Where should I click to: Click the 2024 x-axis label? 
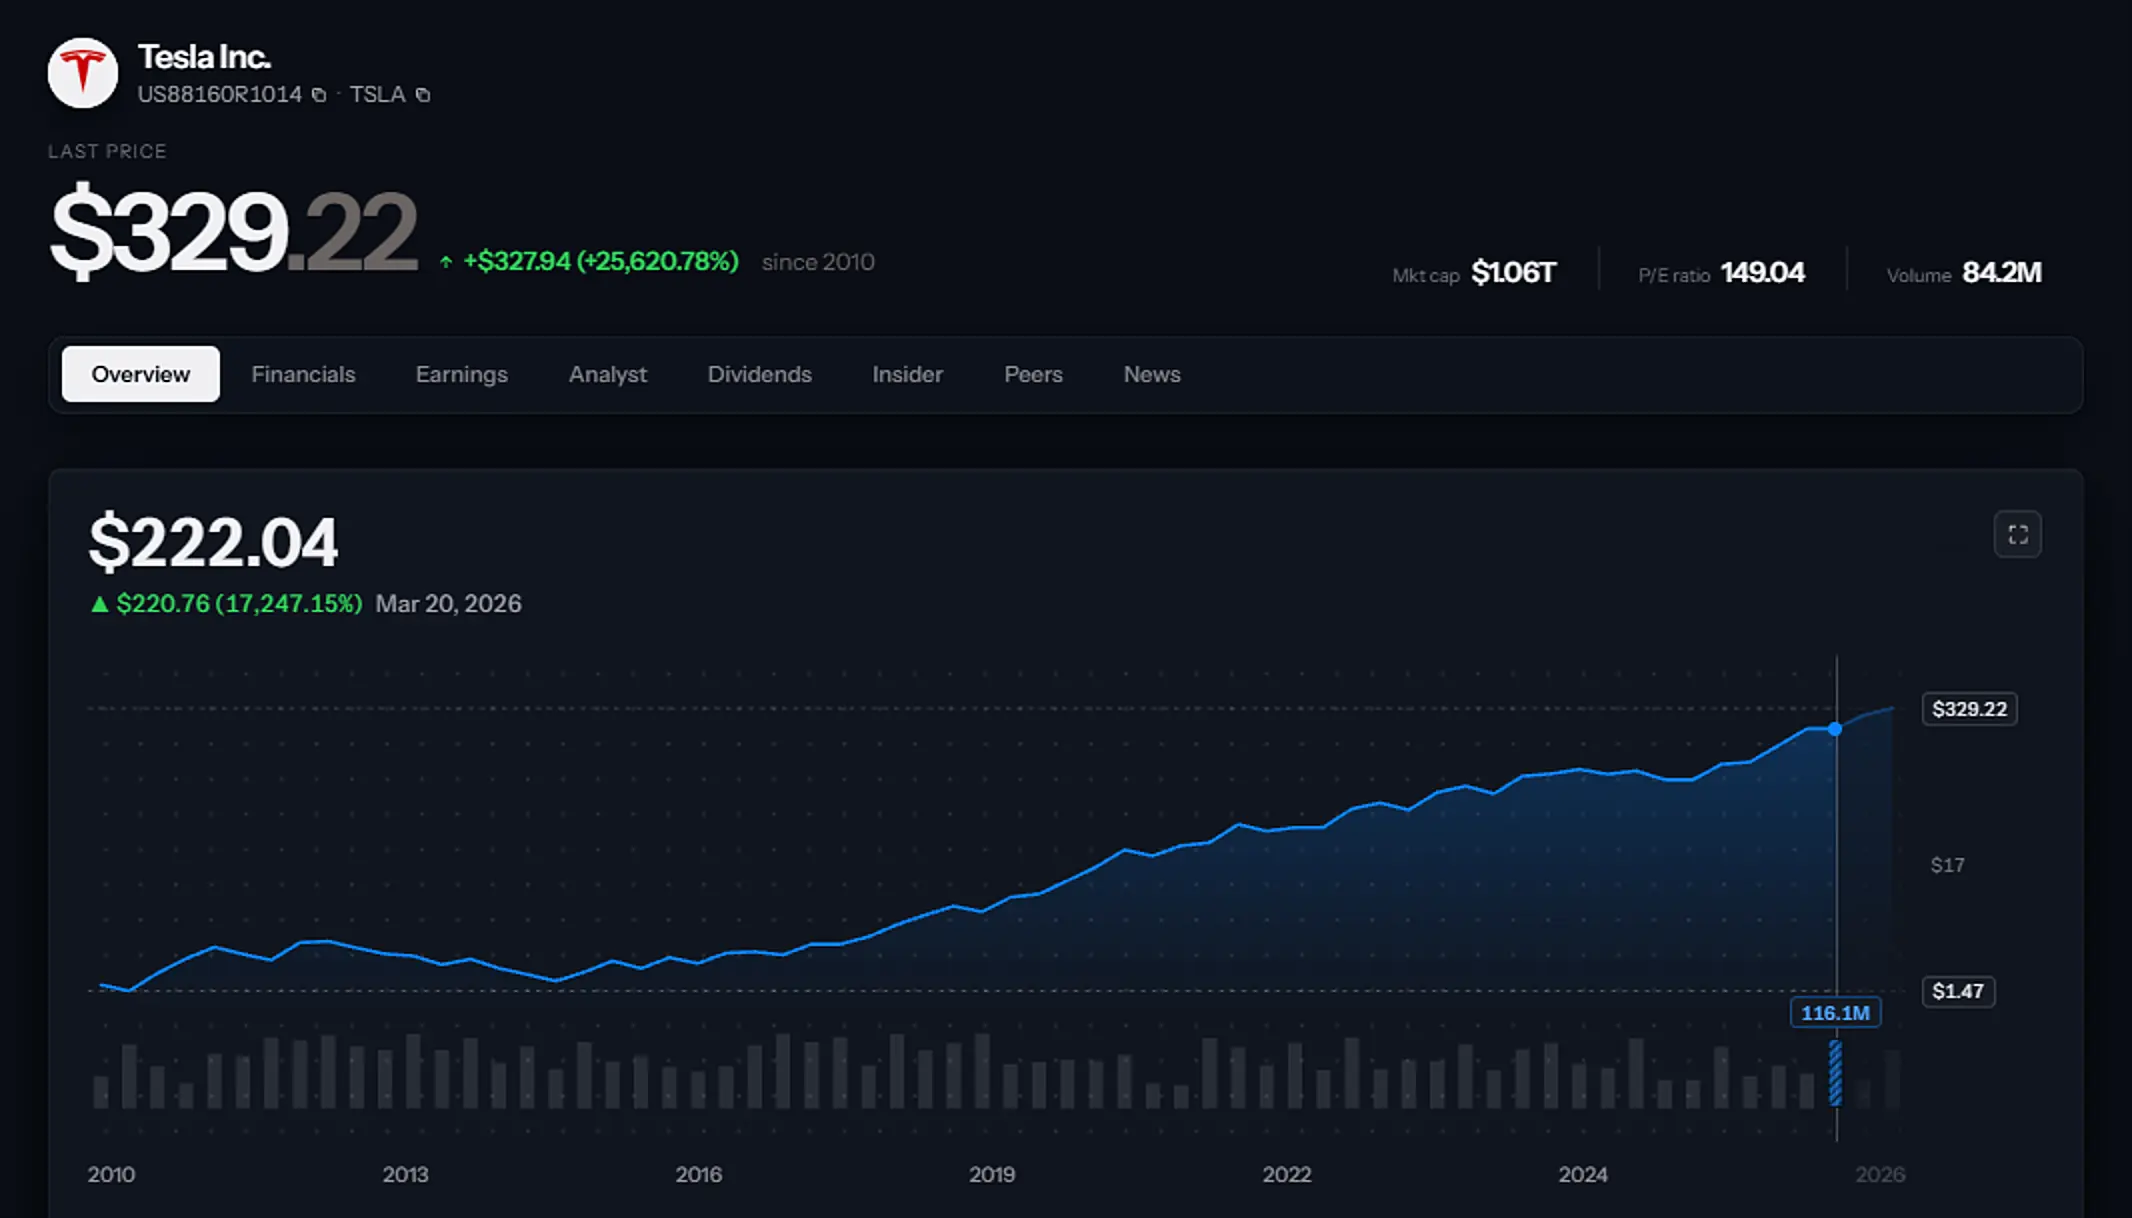point(1583,1174)
